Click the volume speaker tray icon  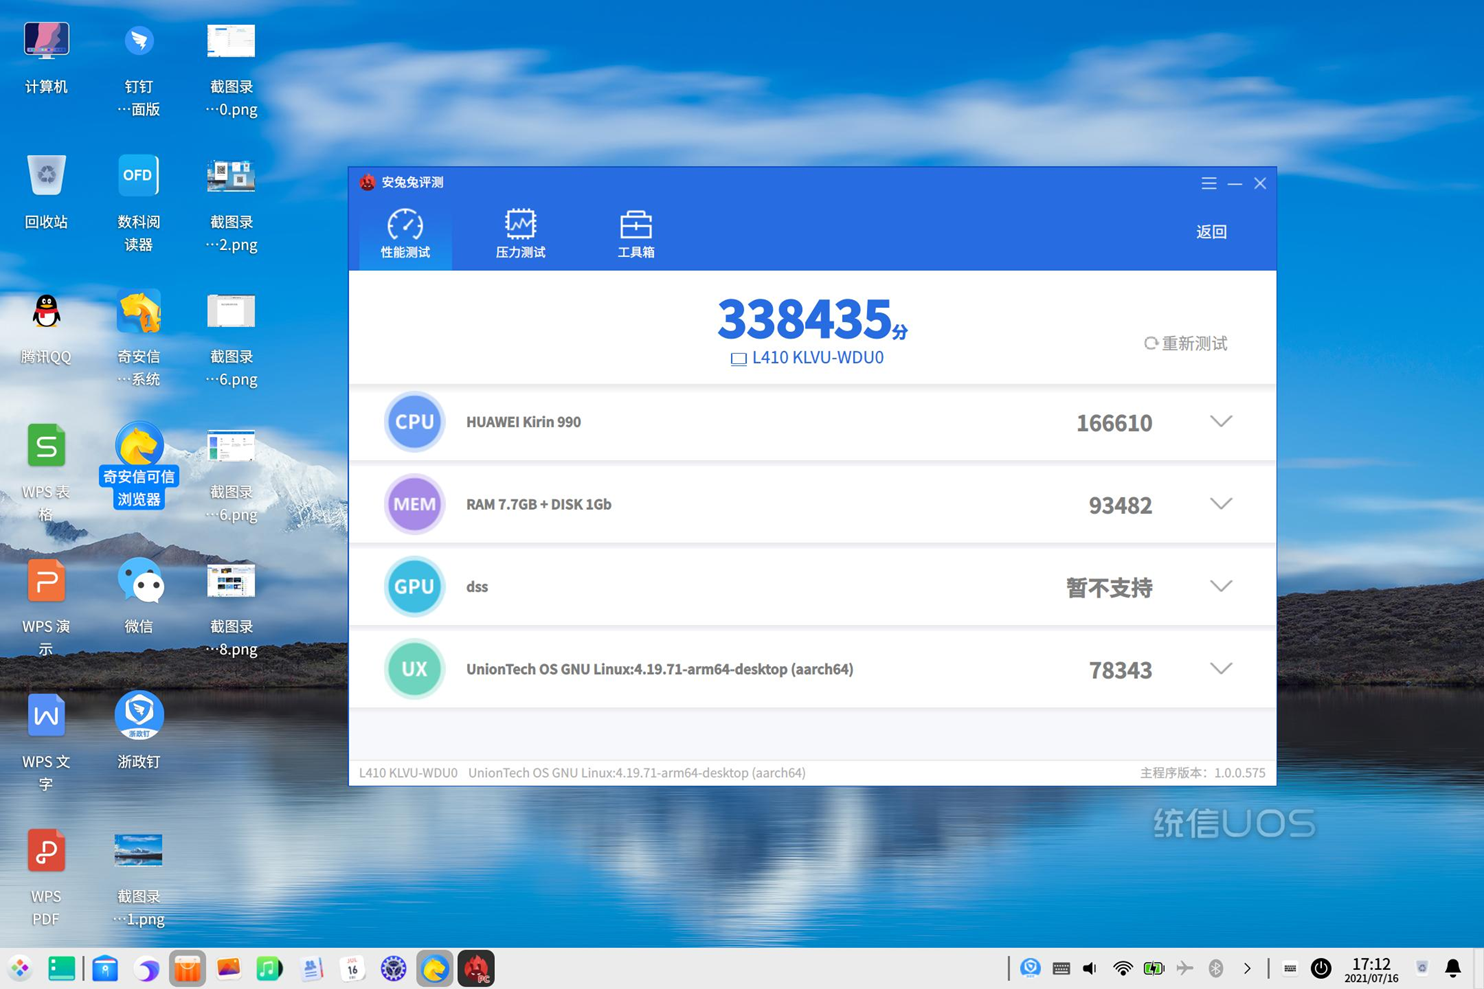pyautogui.click(x=1090, y=968)
